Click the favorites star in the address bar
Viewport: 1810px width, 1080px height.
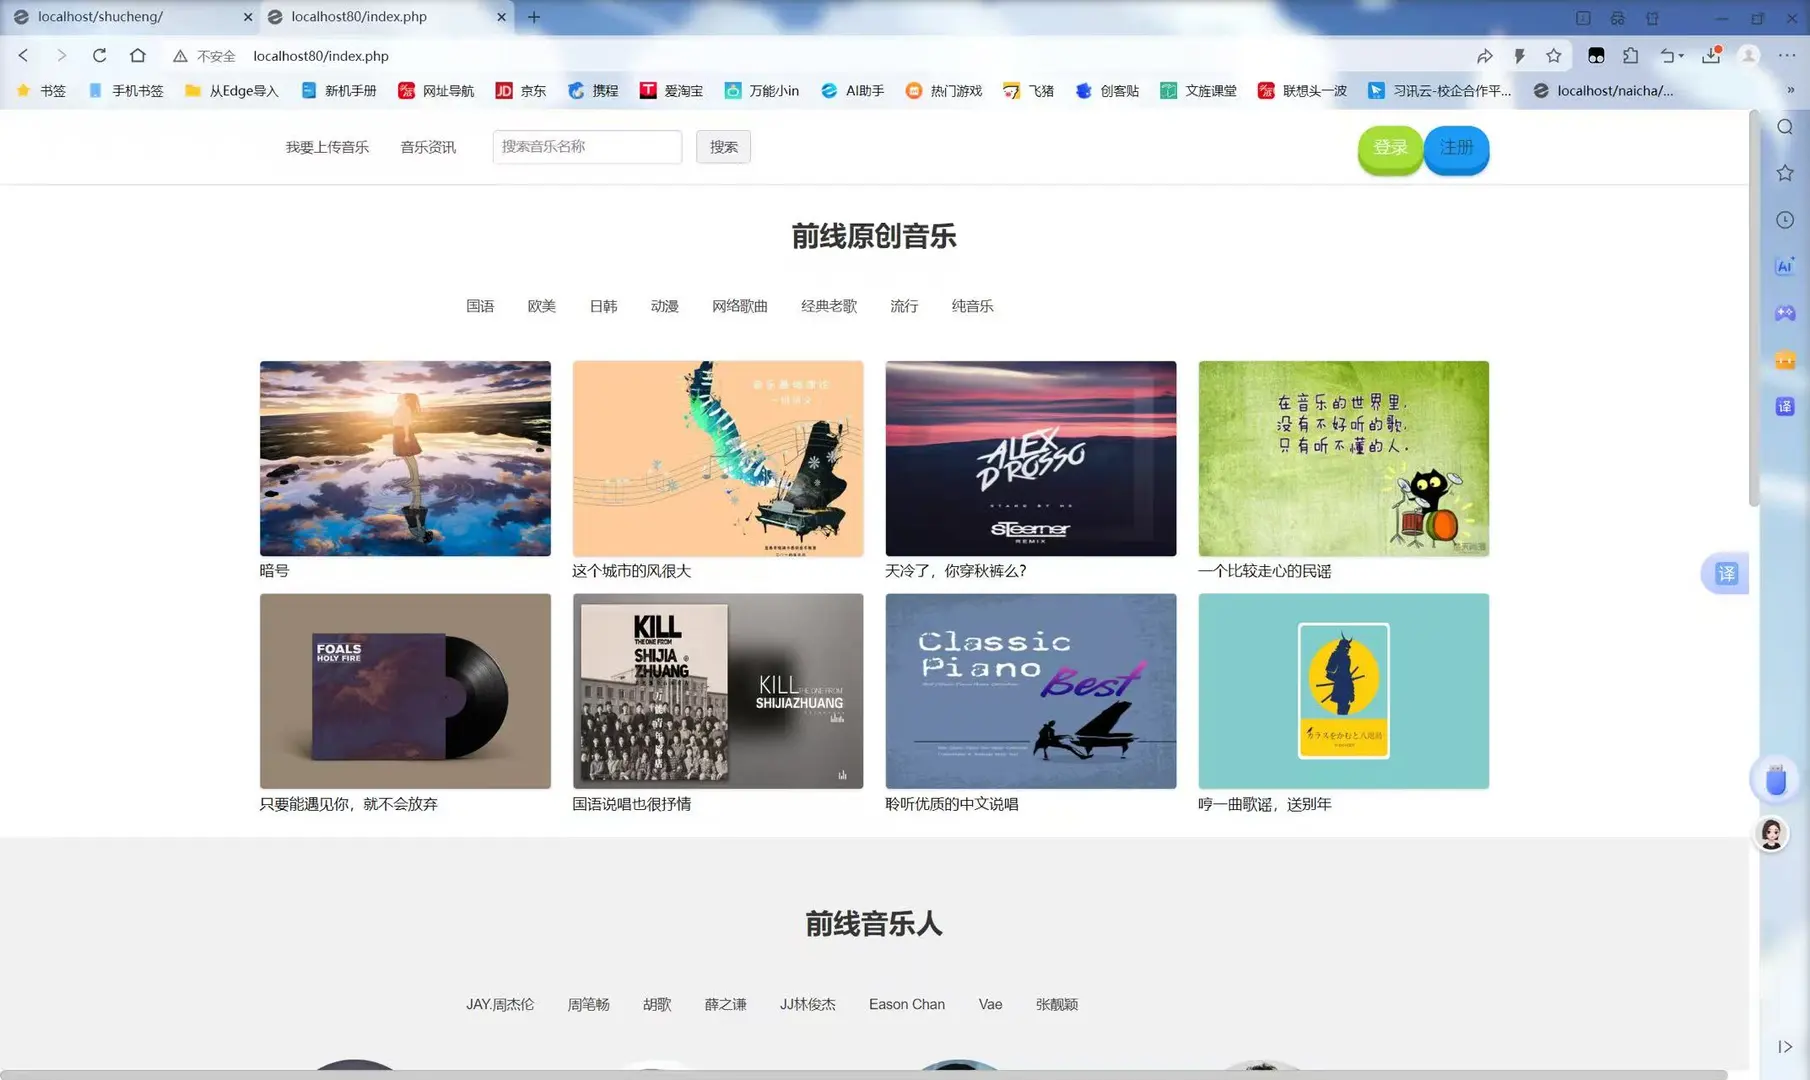pos(1553,56)
